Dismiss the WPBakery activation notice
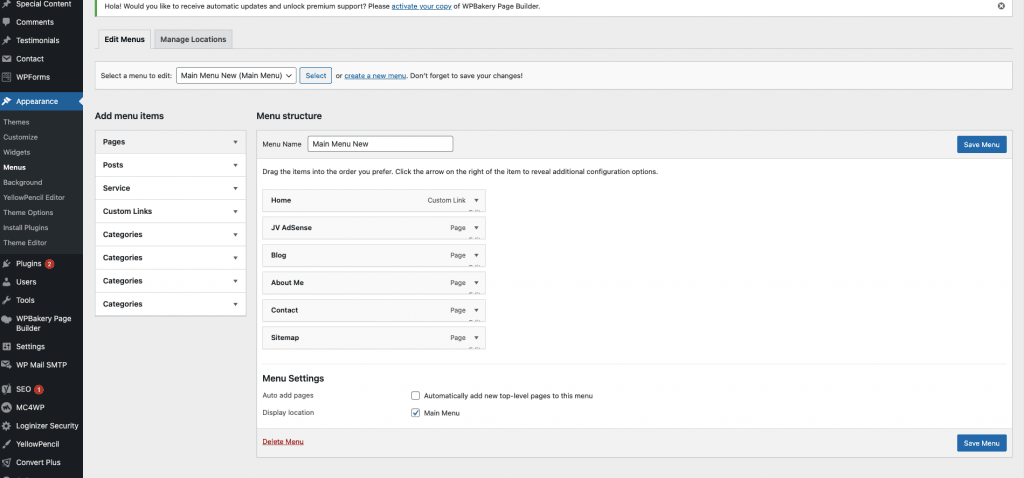 [x=1001, y=6]
